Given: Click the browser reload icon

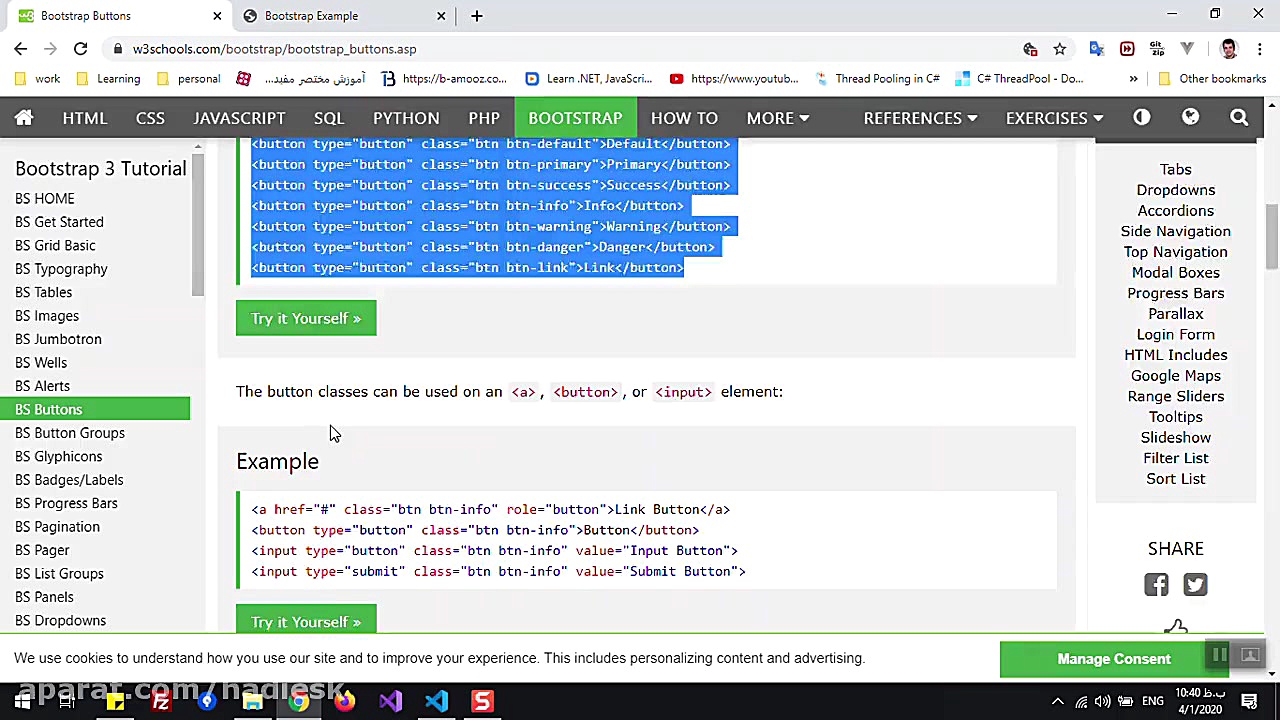Looking at the screenshot, I should coord(80,48).
